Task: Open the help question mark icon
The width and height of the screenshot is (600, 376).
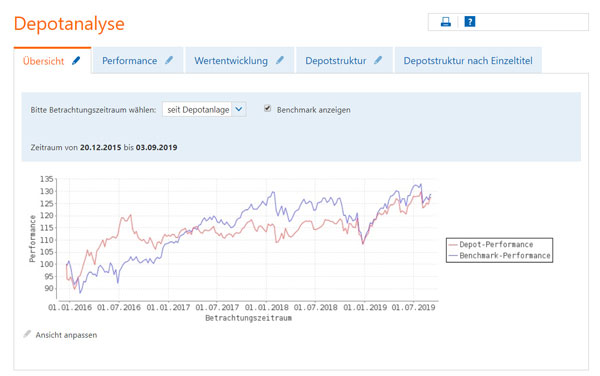Action: click(x=470, y=22)
